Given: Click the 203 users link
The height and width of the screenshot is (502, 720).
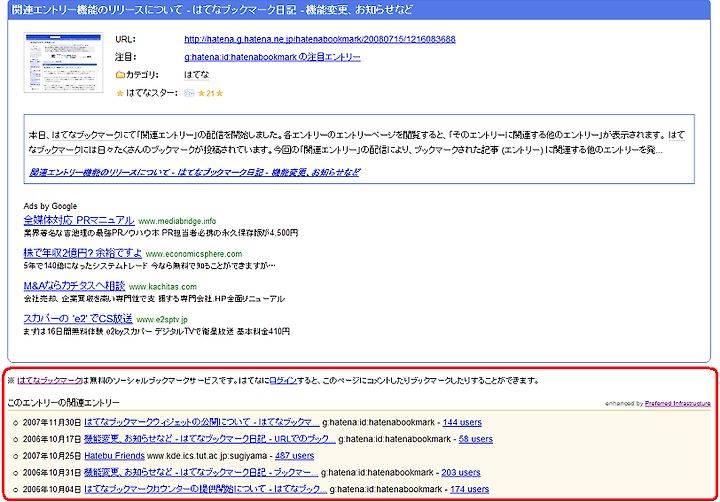Looking at the screenshot, I should (461, 473).
